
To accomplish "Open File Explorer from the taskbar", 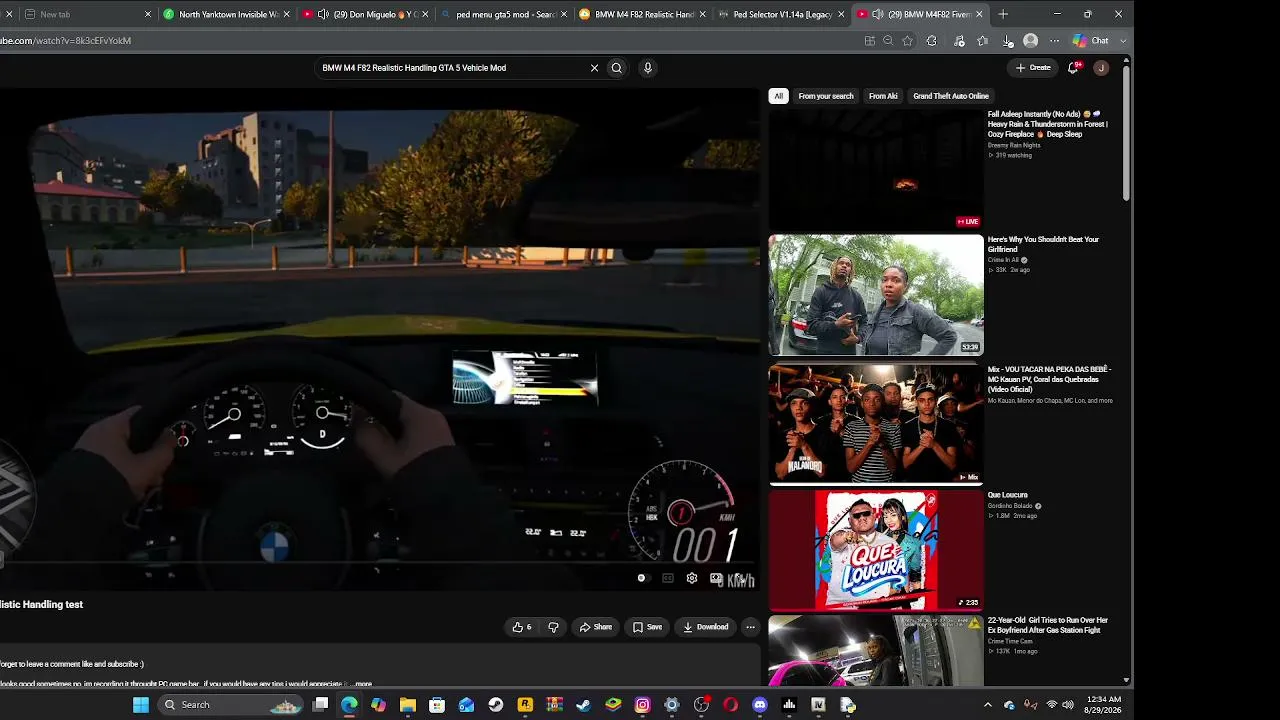I will [408, 705].
